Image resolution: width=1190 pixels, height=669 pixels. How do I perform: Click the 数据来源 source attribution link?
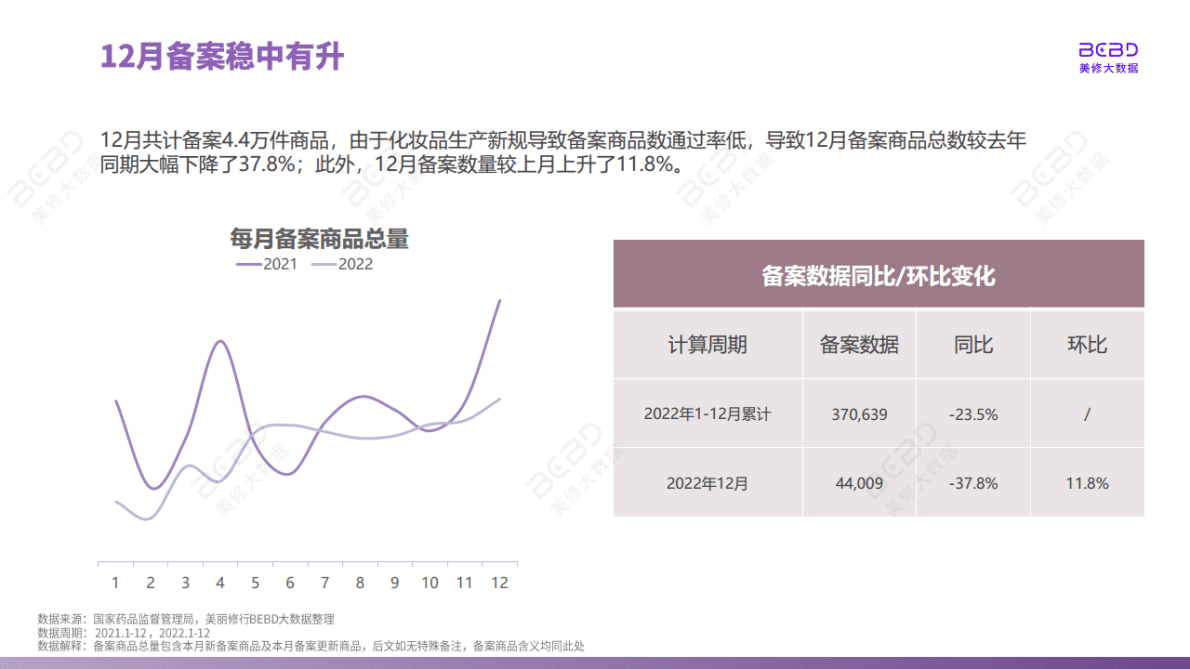(x=185, y=618)
